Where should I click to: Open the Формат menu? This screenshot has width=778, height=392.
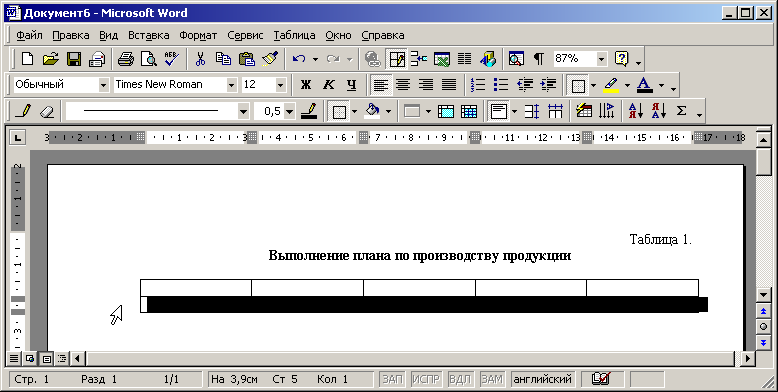point(198,35)
